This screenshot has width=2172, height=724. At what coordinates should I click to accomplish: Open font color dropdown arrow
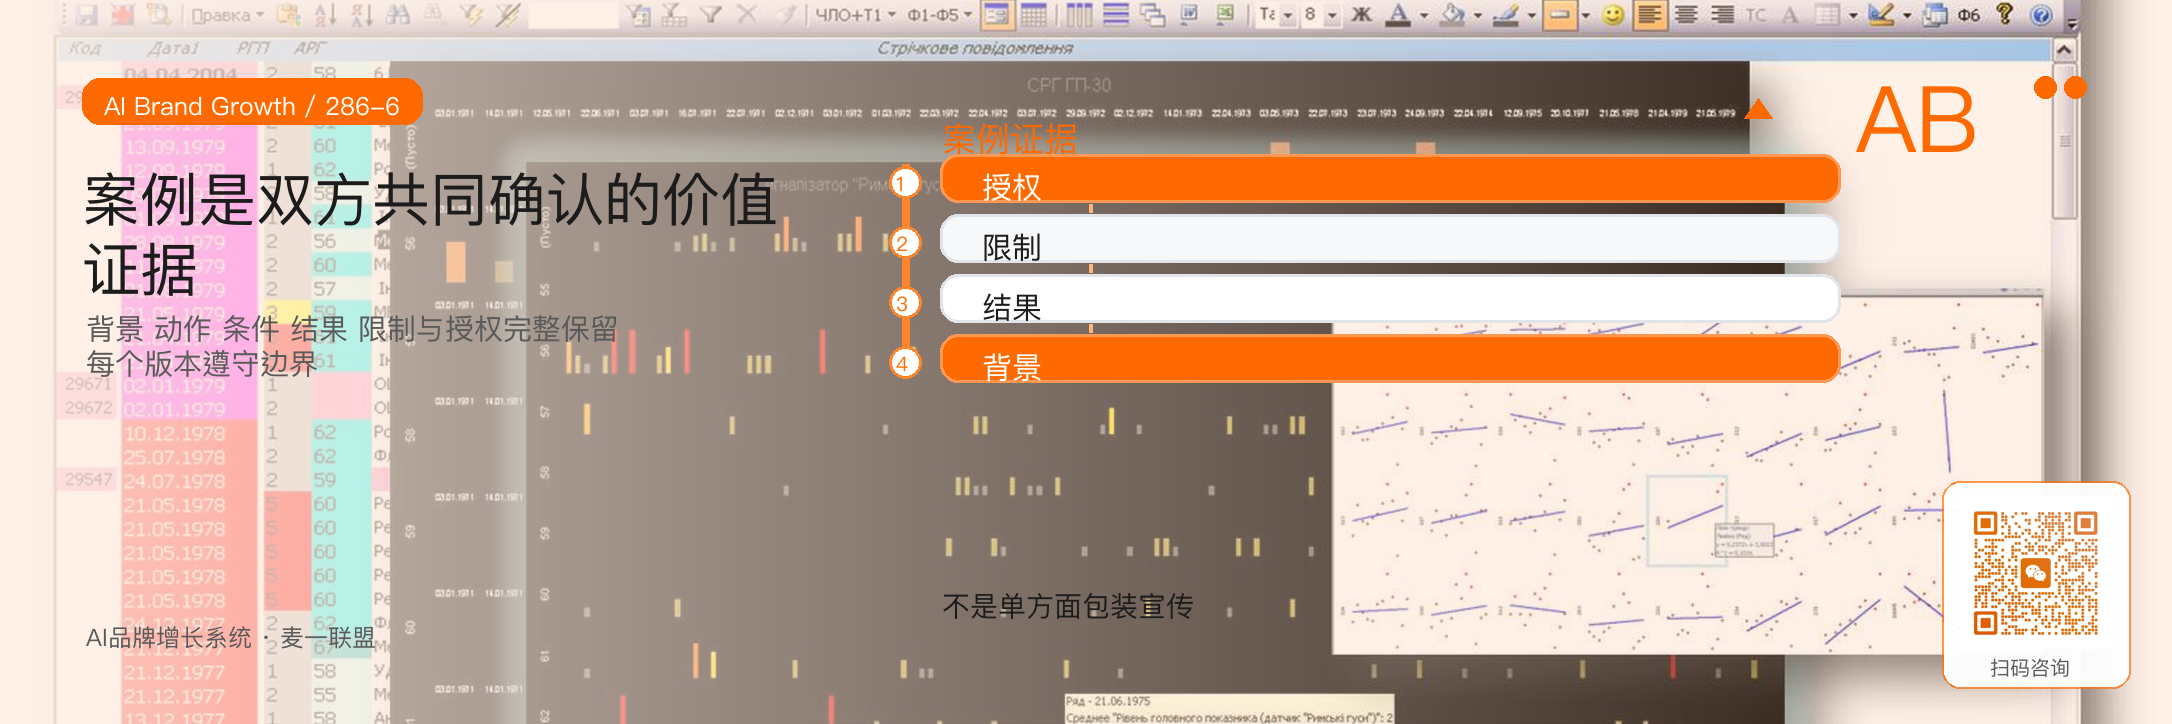click(x=1423, y=15)
